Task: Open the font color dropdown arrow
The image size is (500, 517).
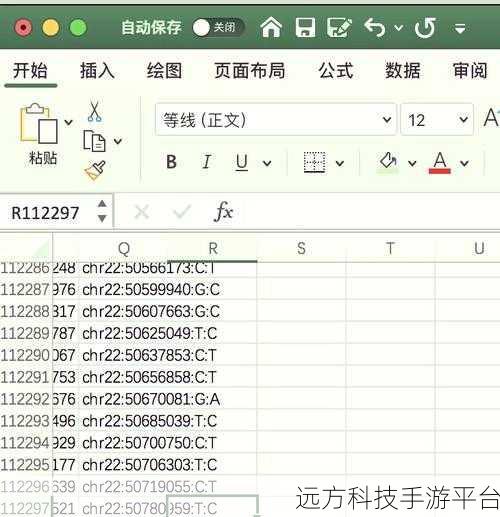Action: [464, 163]
